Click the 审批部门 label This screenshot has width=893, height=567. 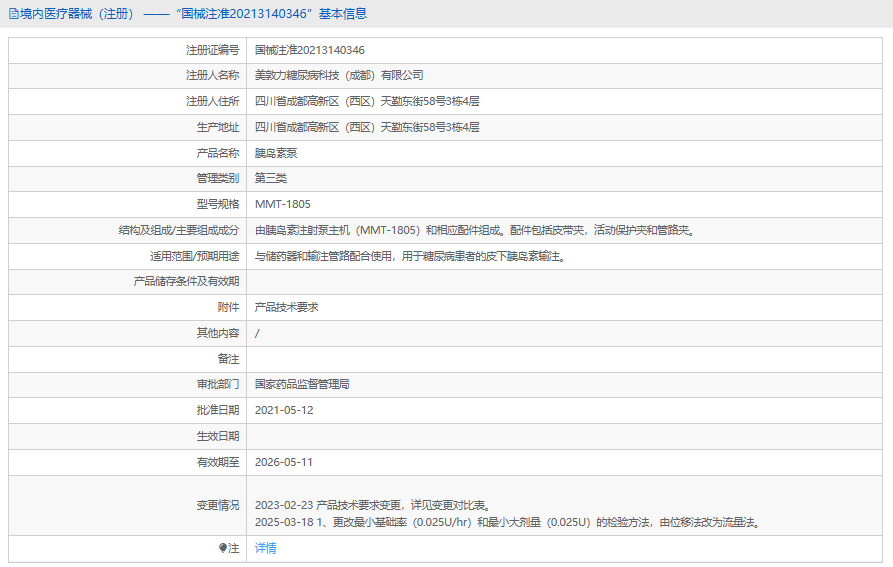tap(218, 384)
